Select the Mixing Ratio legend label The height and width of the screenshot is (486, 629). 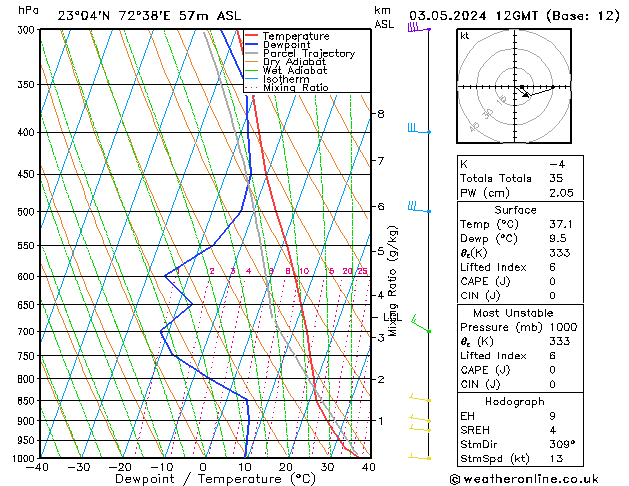[x=296, y=87]
